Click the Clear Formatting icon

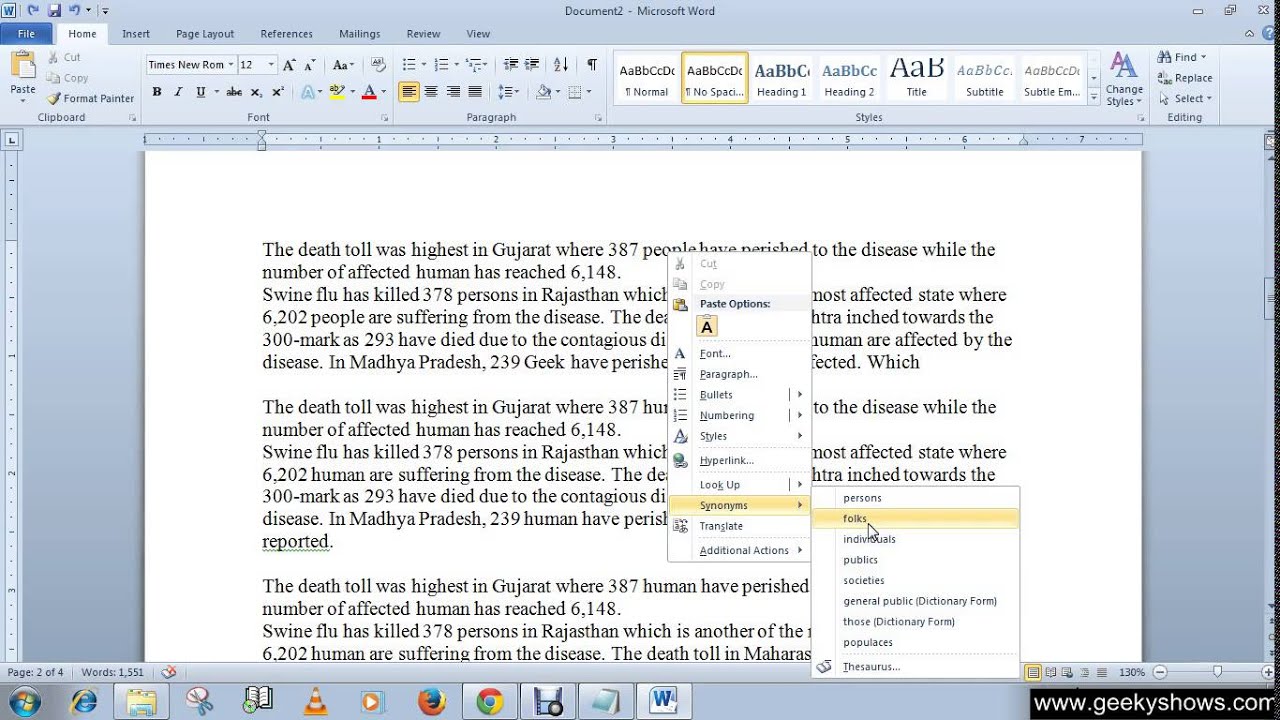(378, 65)
